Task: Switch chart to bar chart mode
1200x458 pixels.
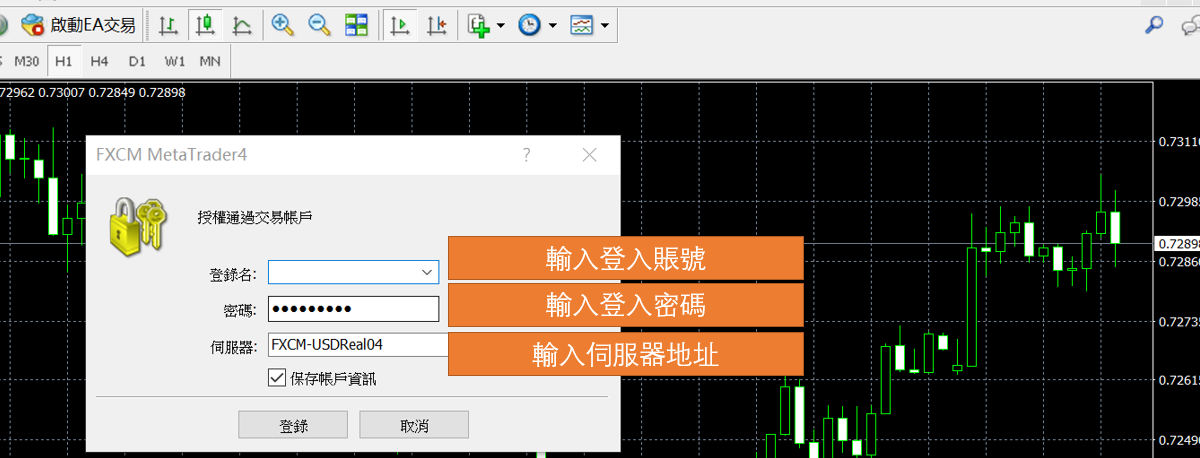Action: [169, 25]
